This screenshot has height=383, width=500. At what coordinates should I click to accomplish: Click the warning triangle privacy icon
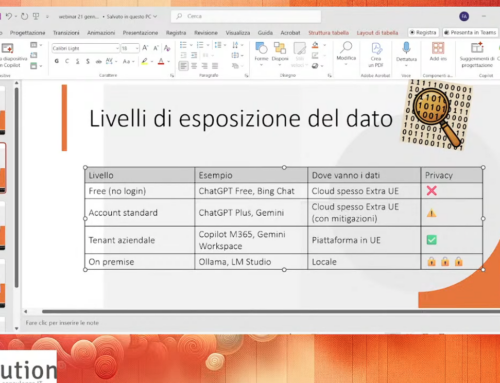click(431, 213)
